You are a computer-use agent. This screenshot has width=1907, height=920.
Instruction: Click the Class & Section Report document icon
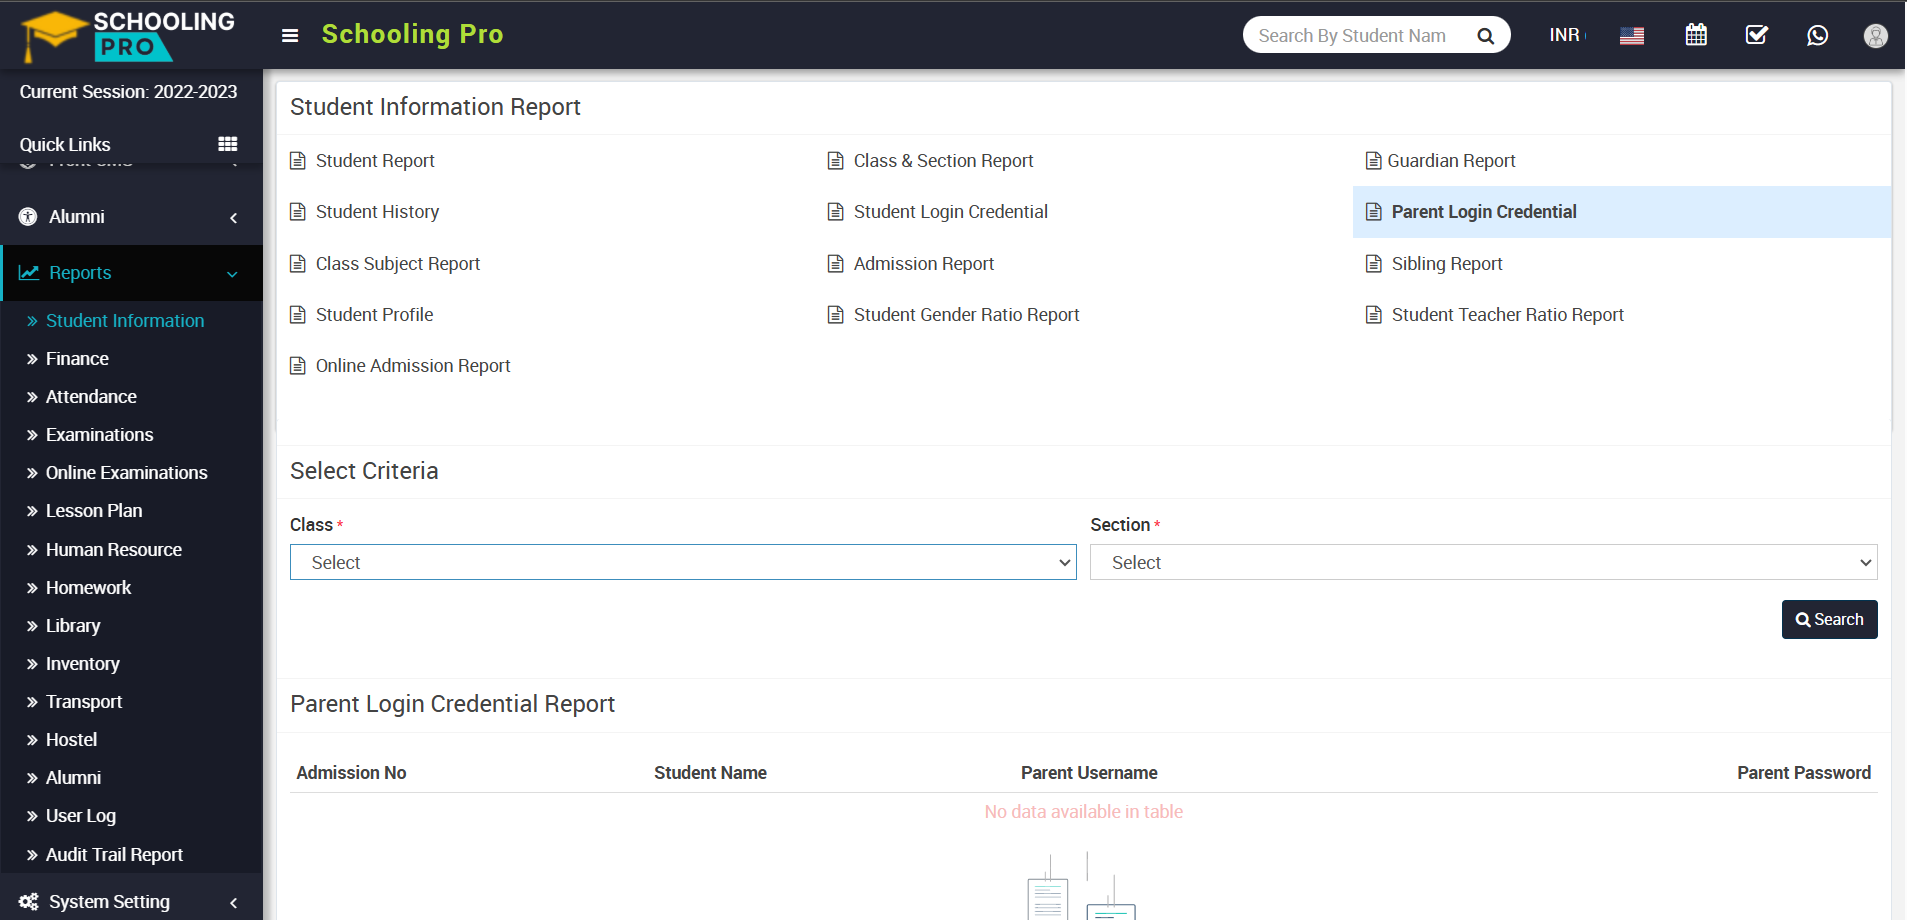point(835,161)
